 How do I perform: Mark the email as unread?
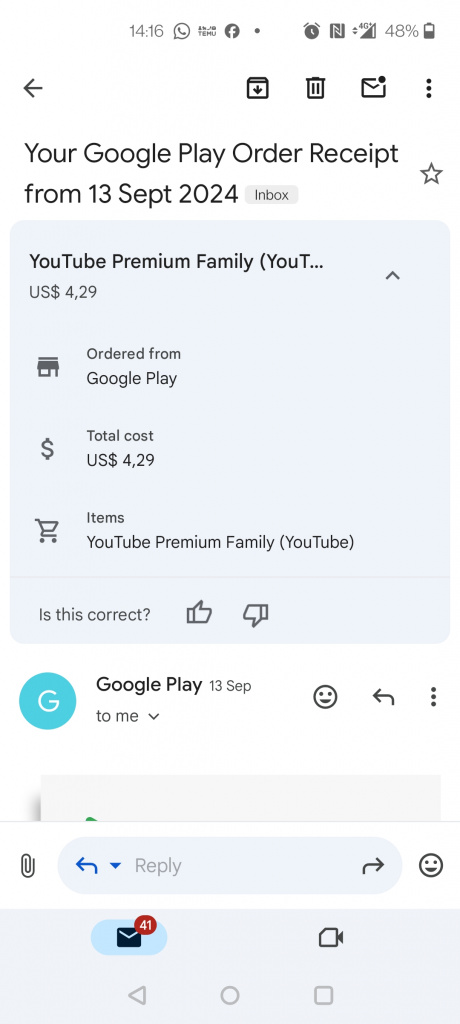374,87
